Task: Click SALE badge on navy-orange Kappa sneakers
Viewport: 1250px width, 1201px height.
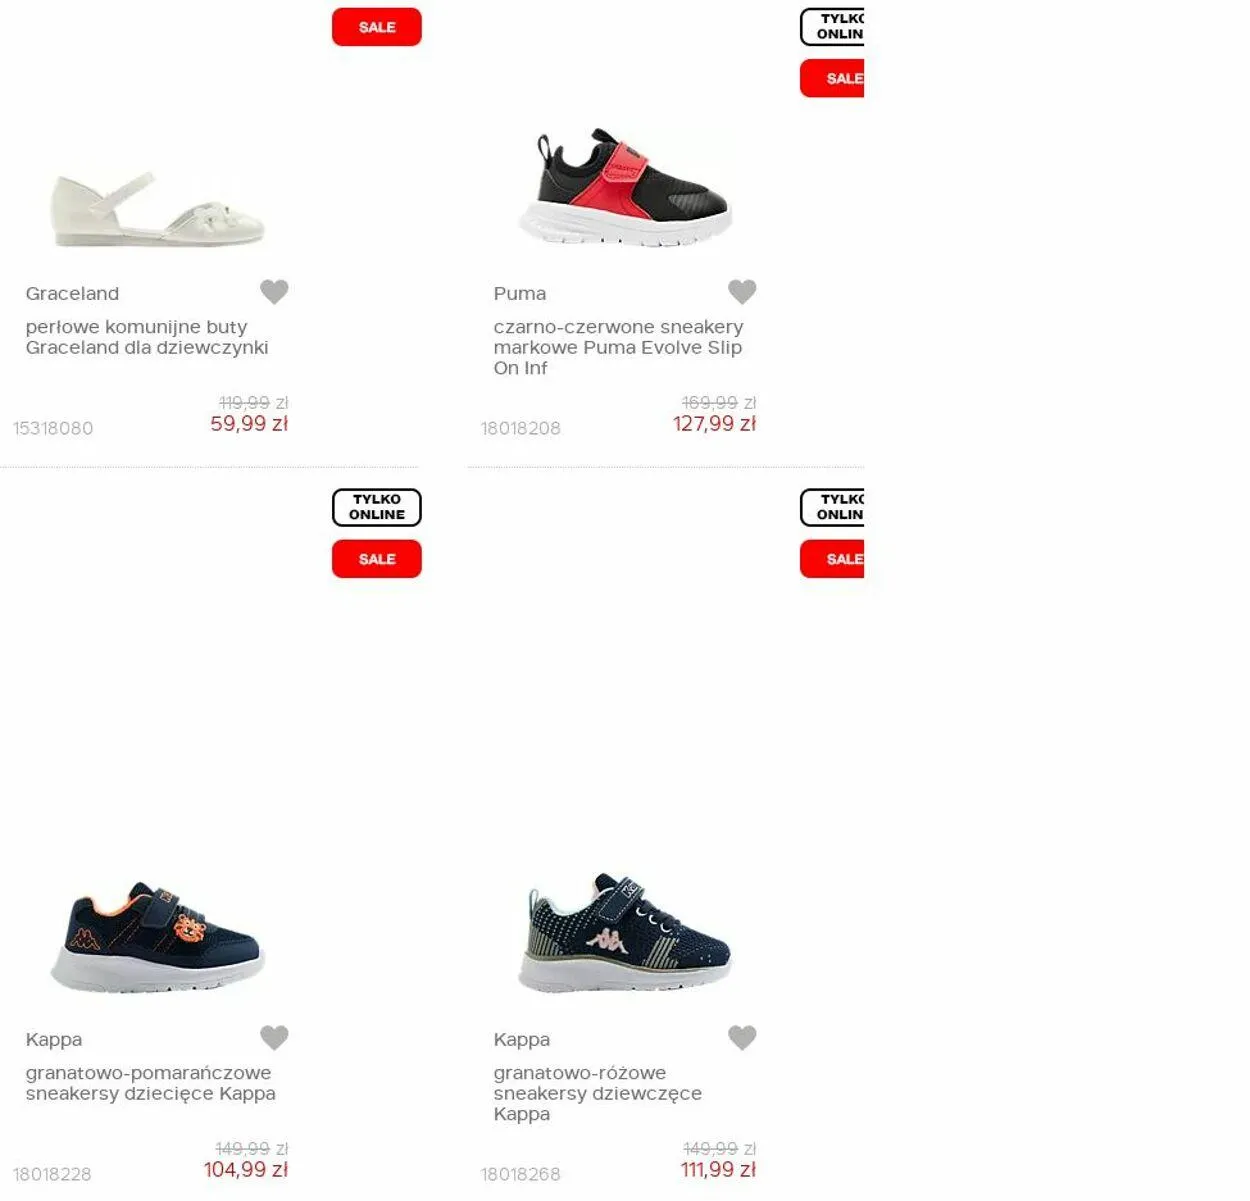Action: tap(377, 559)
